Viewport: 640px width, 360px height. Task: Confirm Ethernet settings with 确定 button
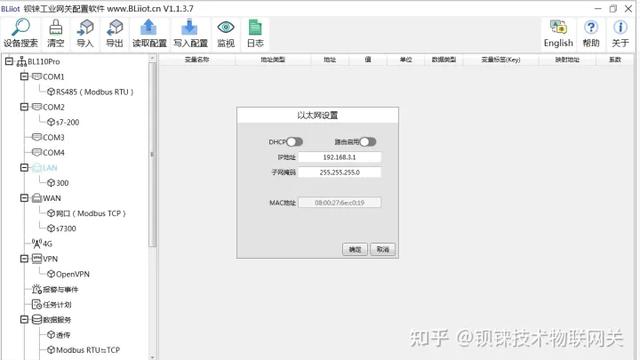coord(355,249)
